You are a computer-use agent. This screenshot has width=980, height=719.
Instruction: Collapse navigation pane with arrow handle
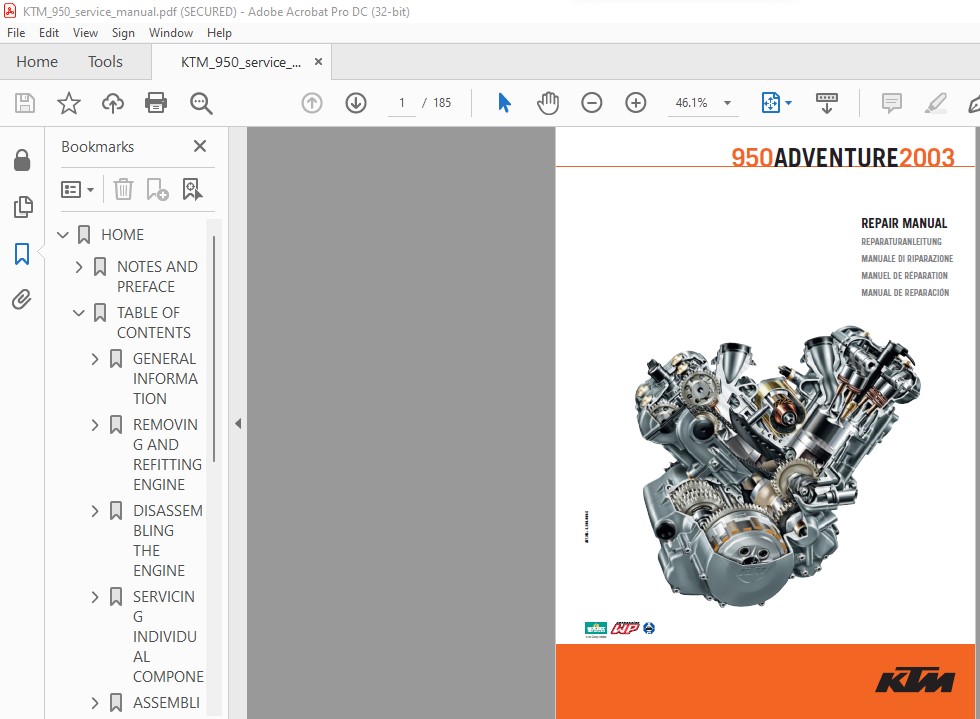tap(238, 423)
